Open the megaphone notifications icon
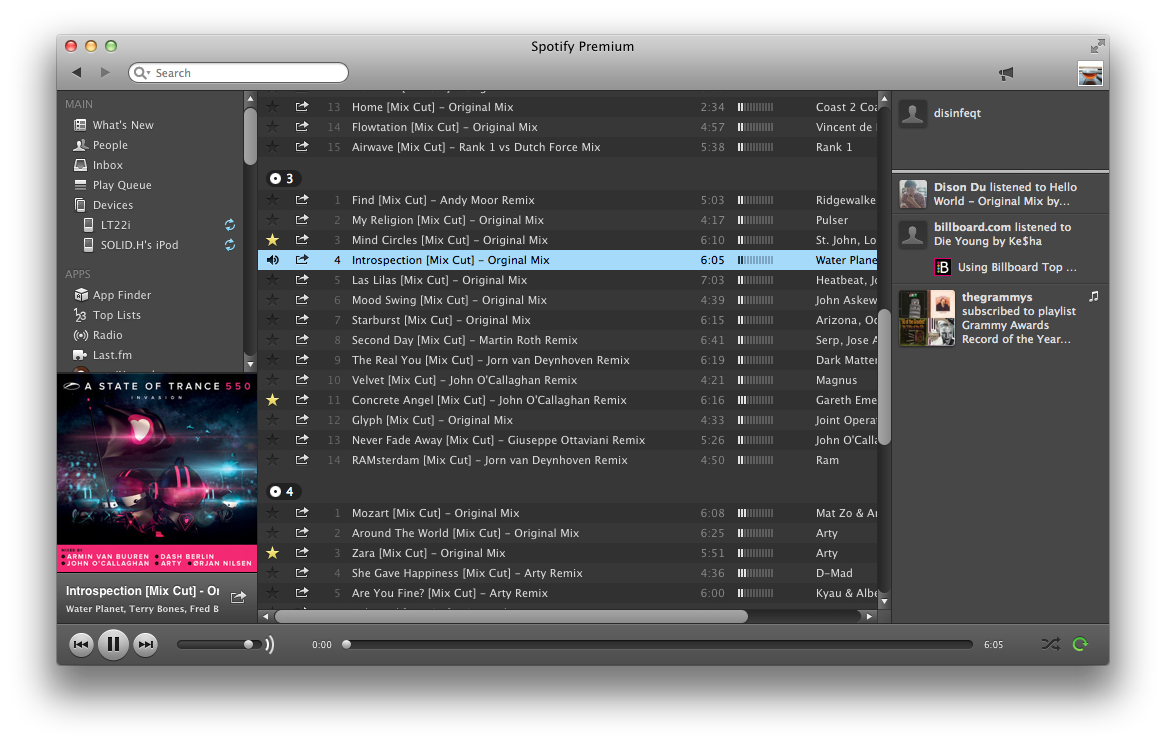 [1005, 73]
